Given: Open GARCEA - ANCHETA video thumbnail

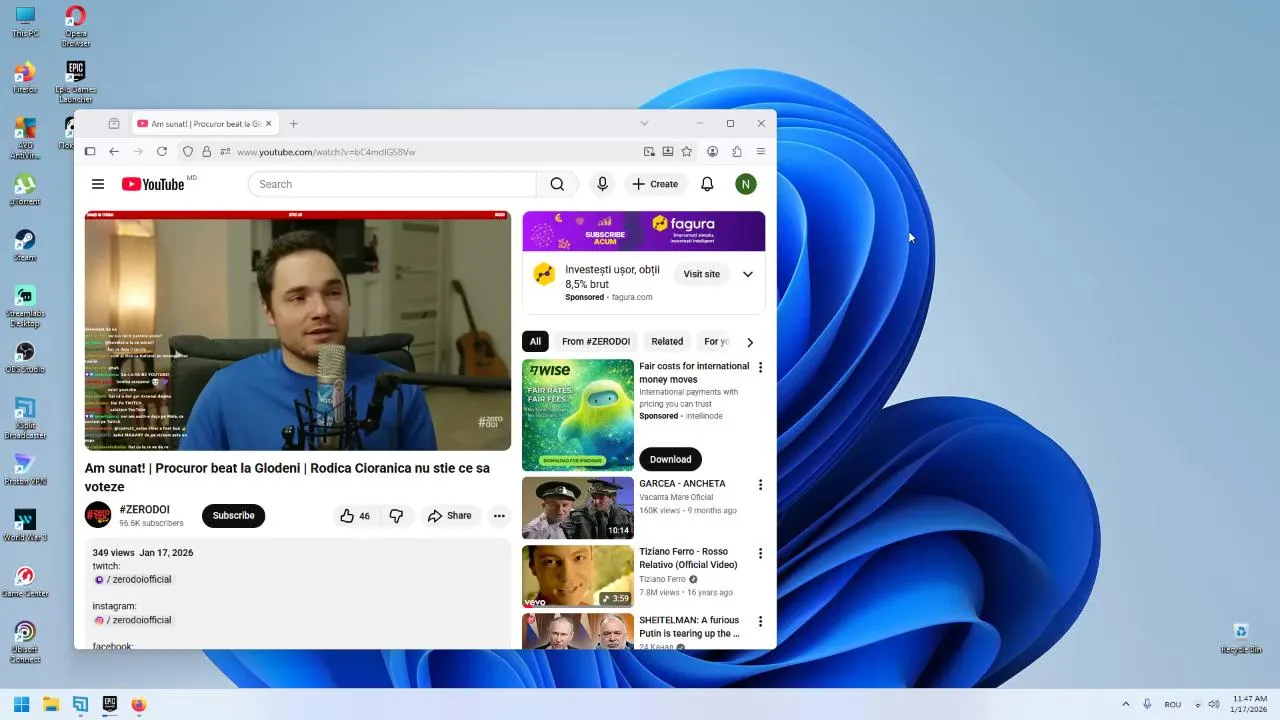Looking at the screenshot, I should point(578,508).
